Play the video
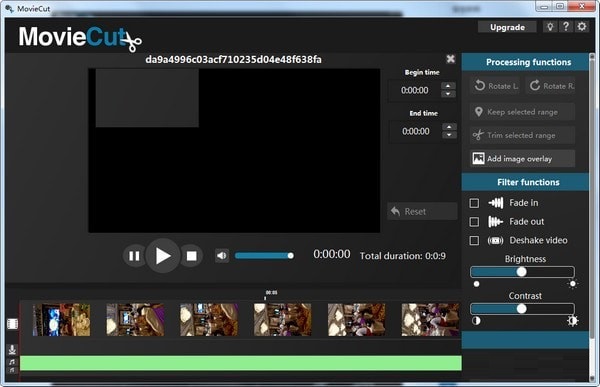600x387 pixels. pos(163,256)
